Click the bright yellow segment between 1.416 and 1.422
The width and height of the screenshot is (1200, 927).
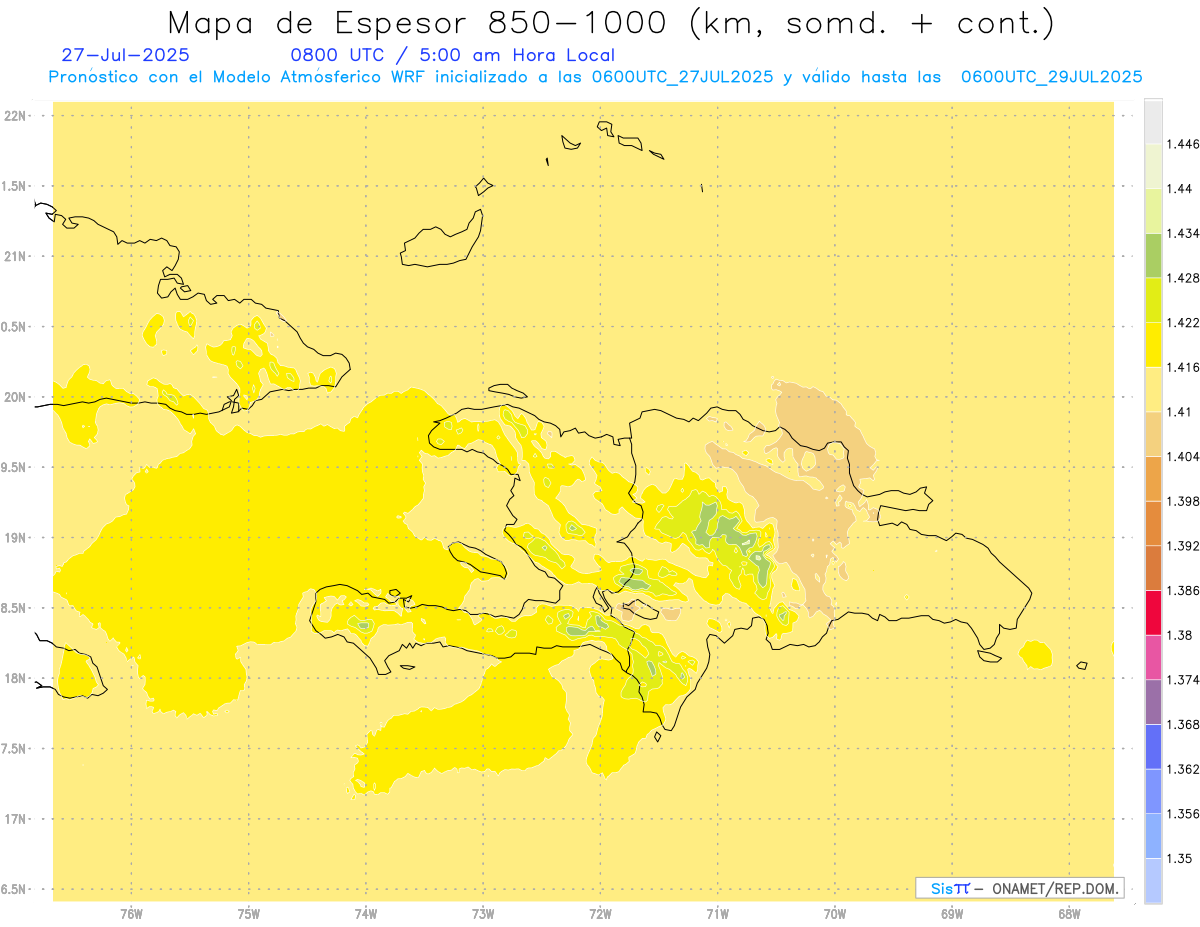1153,345
